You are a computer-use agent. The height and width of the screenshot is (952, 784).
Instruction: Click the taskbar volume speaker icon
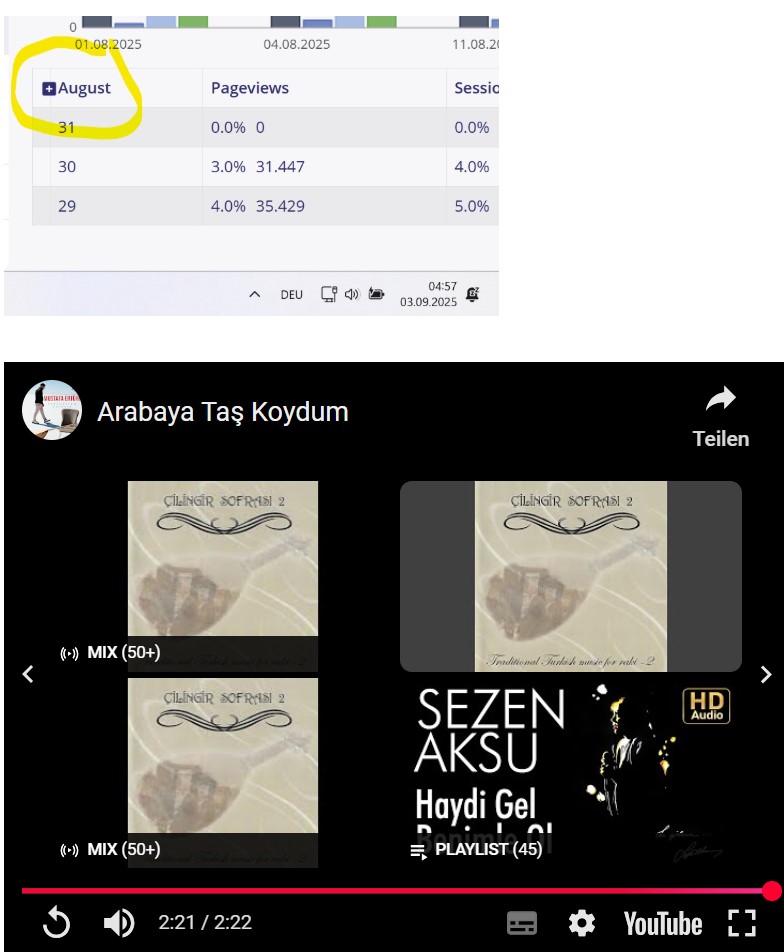click(x=352, y=294)
